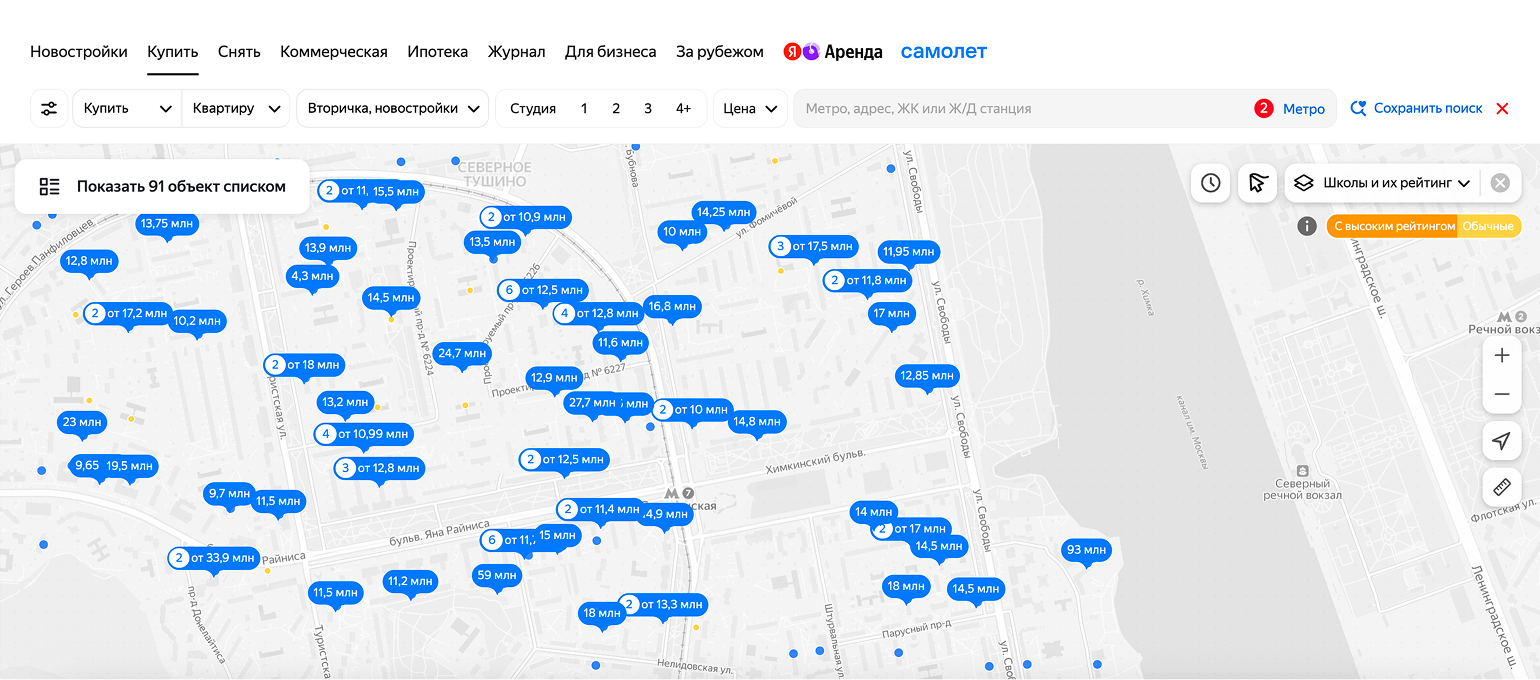Toggle the Студия room filter

533,108
